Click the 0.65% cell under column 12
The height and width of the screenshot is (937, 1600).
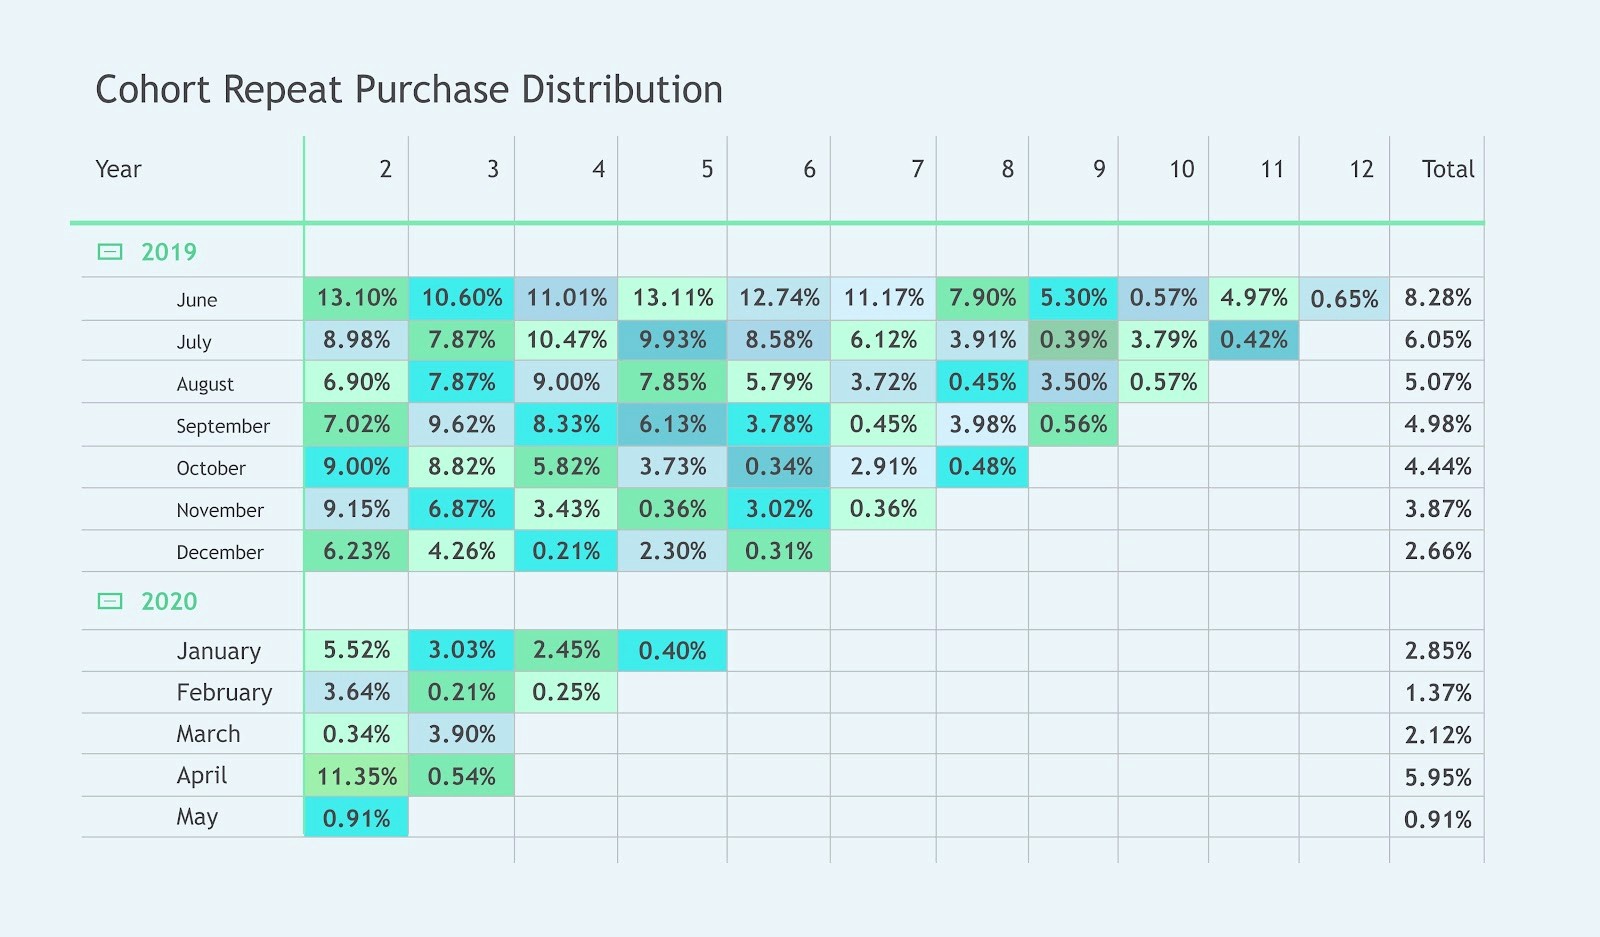(1344, 298)
